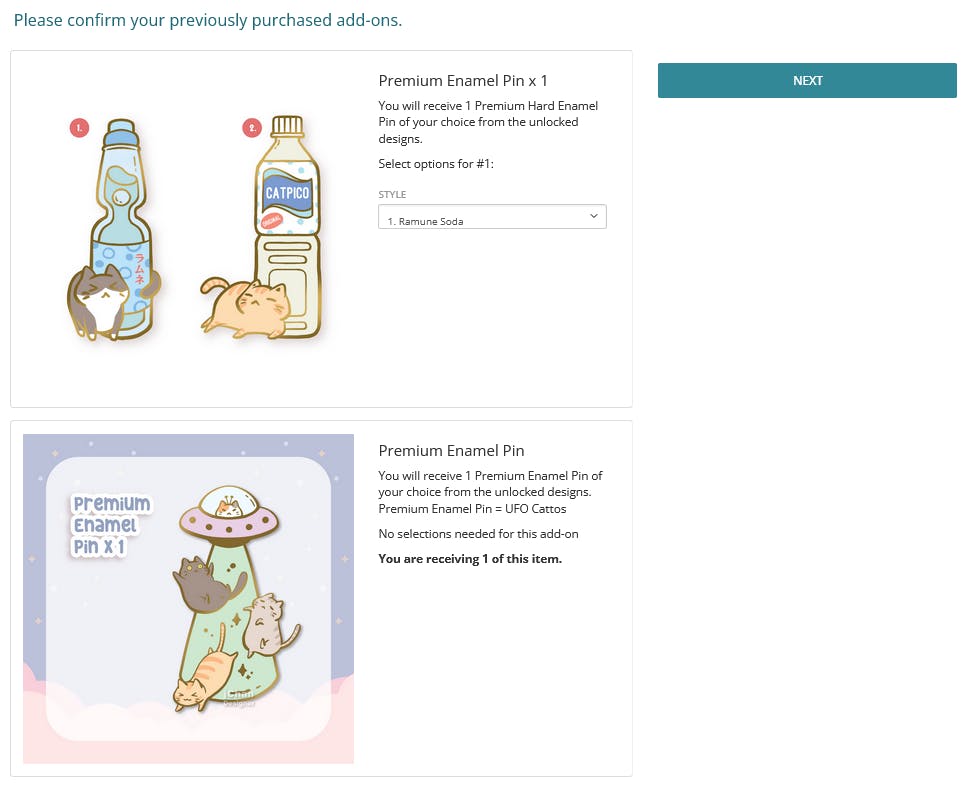Click the 'Select options for #1:' label

[x=436, y=164]
